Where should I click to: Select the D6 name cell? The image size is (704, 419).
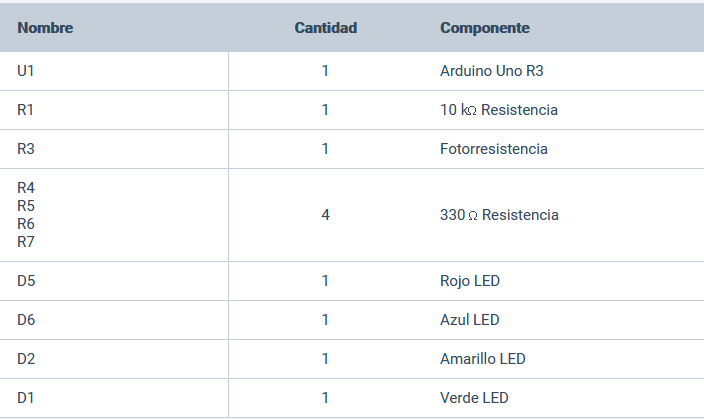pos(27,320)
